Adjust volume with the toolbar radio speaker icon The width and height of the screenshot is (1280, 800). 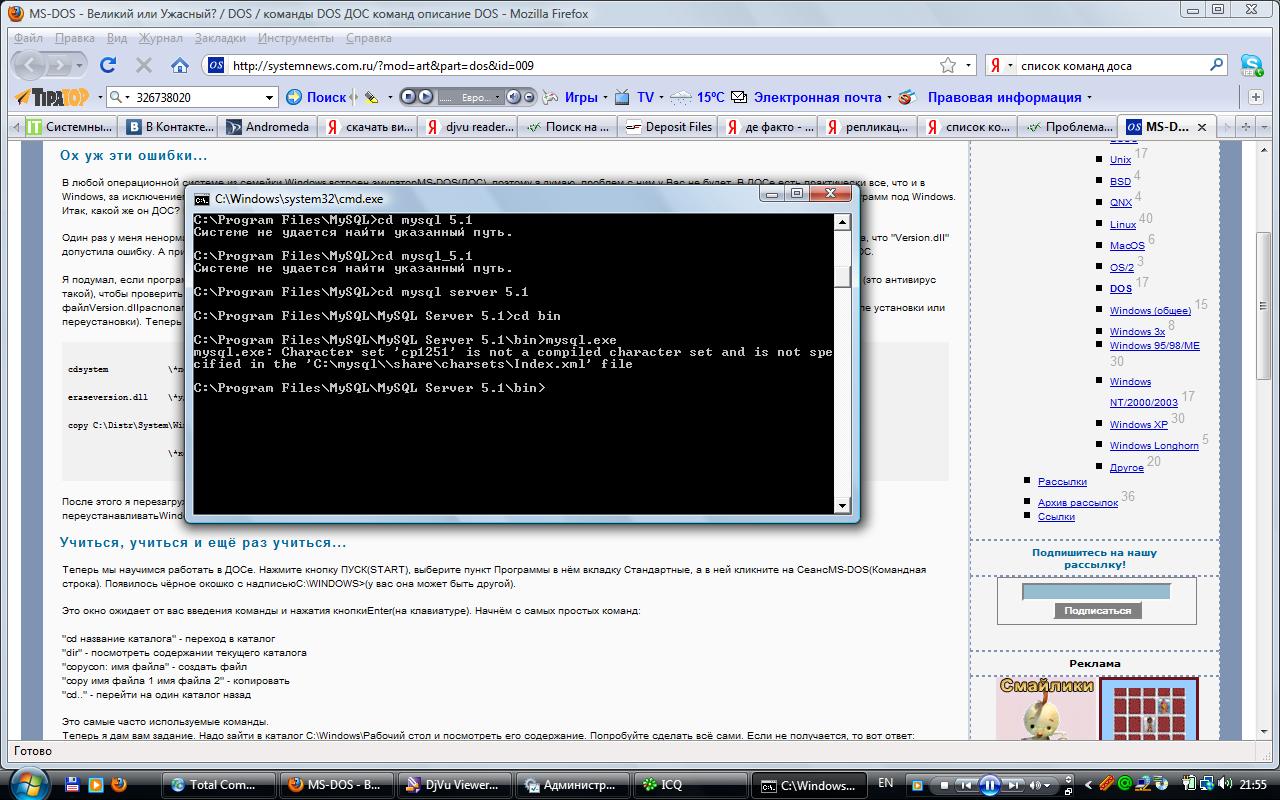point(513,97)
